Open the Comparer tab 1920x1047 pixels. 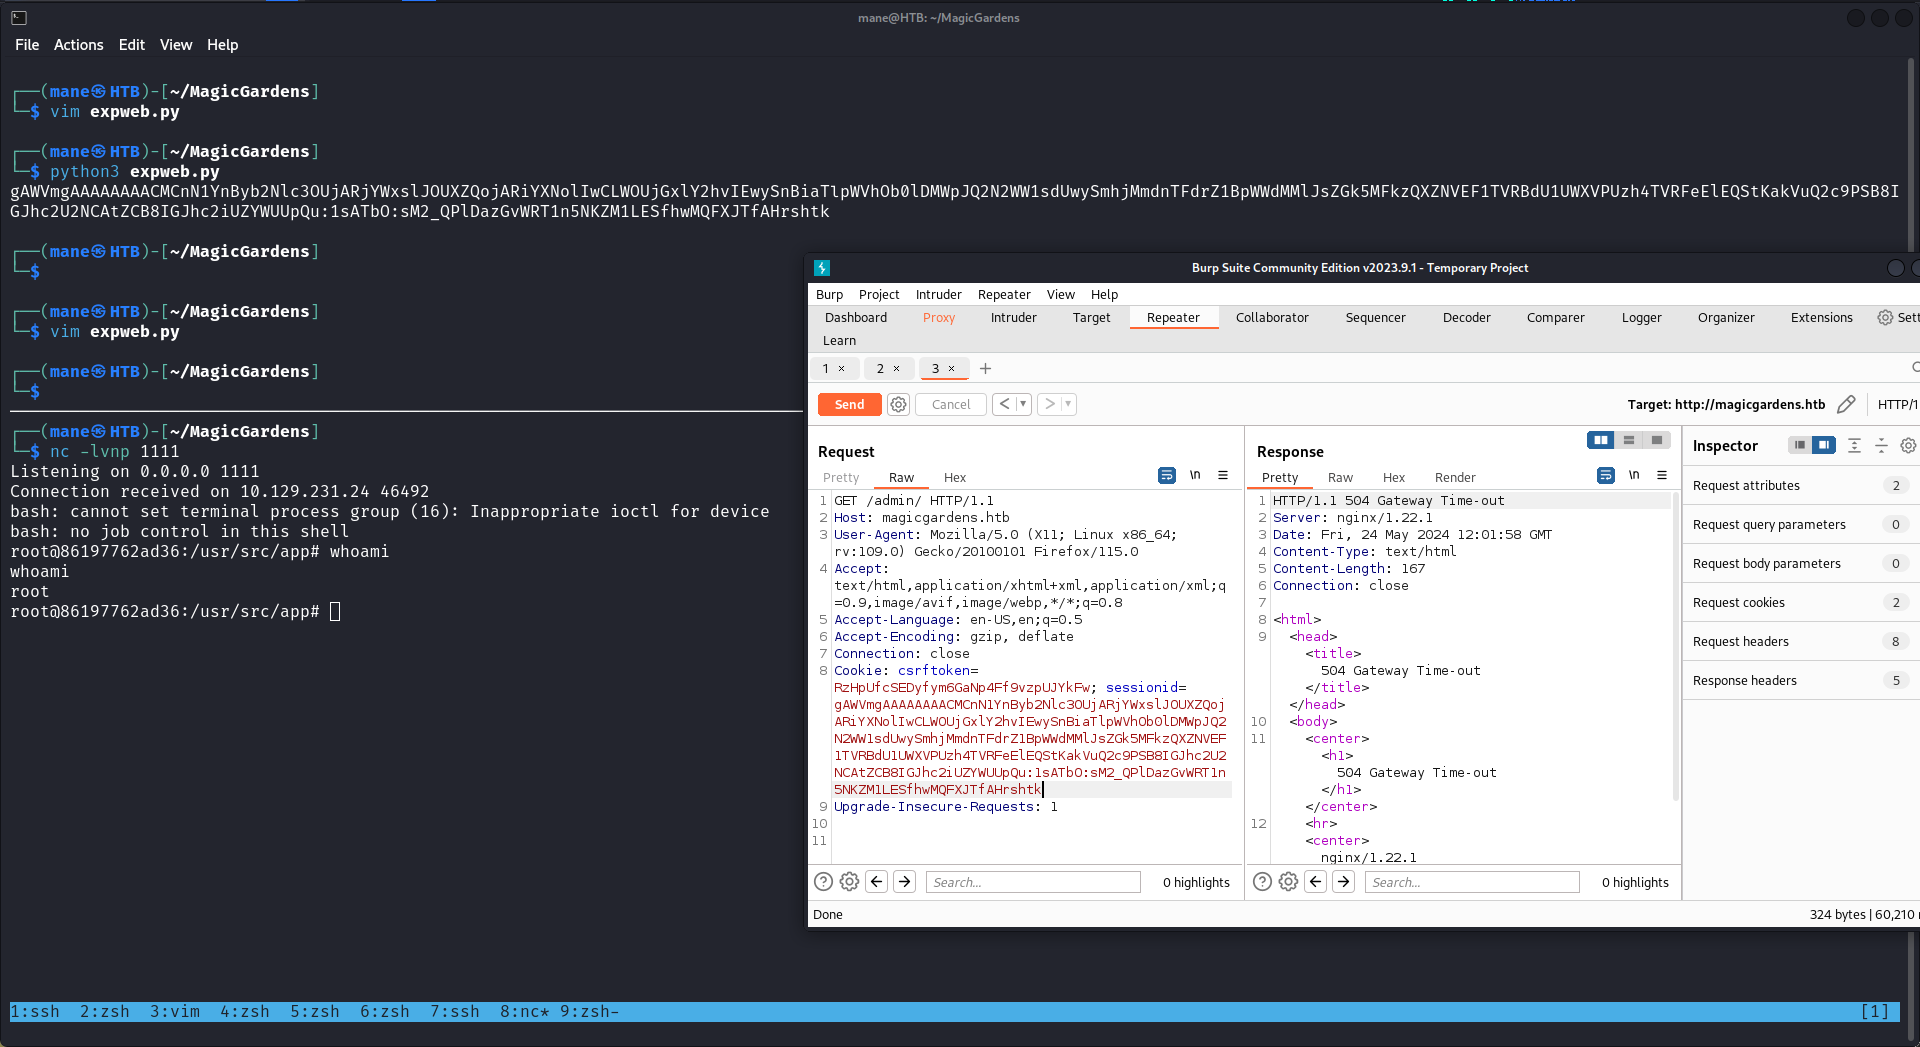point(1555,318)
